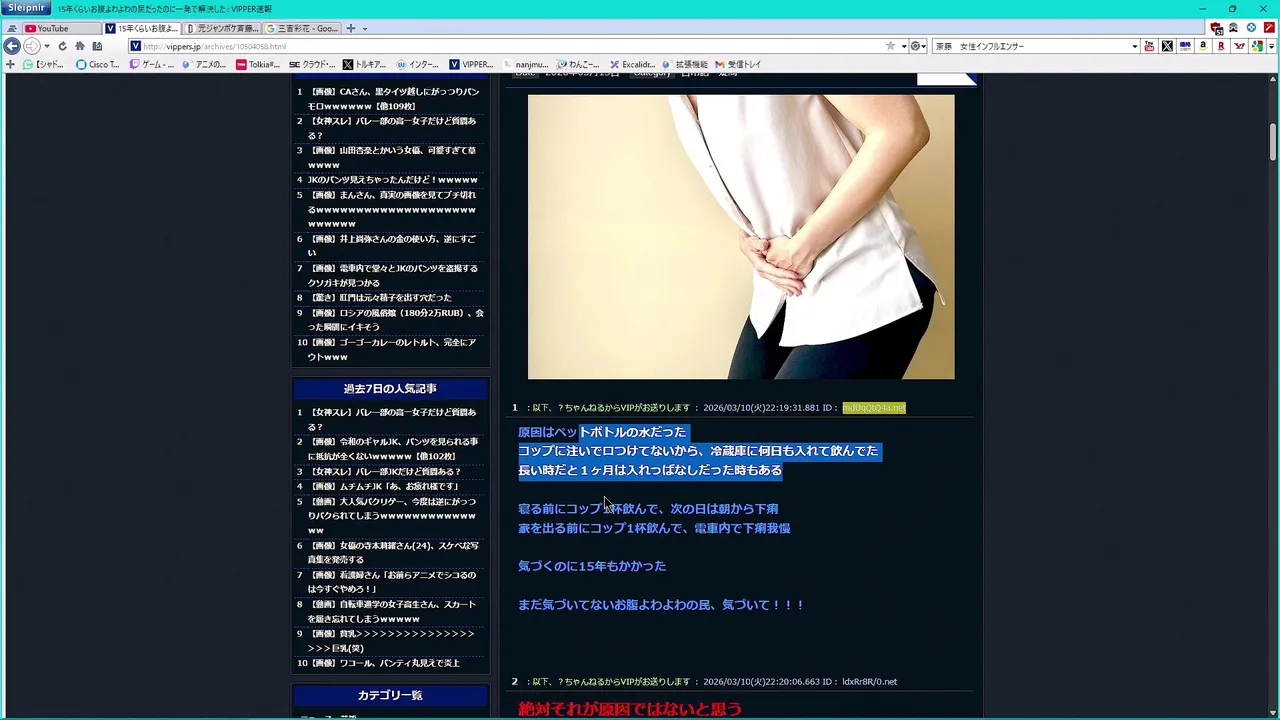
Task: Click the red shield extension icon with badge
Action: click(1216, 28)
